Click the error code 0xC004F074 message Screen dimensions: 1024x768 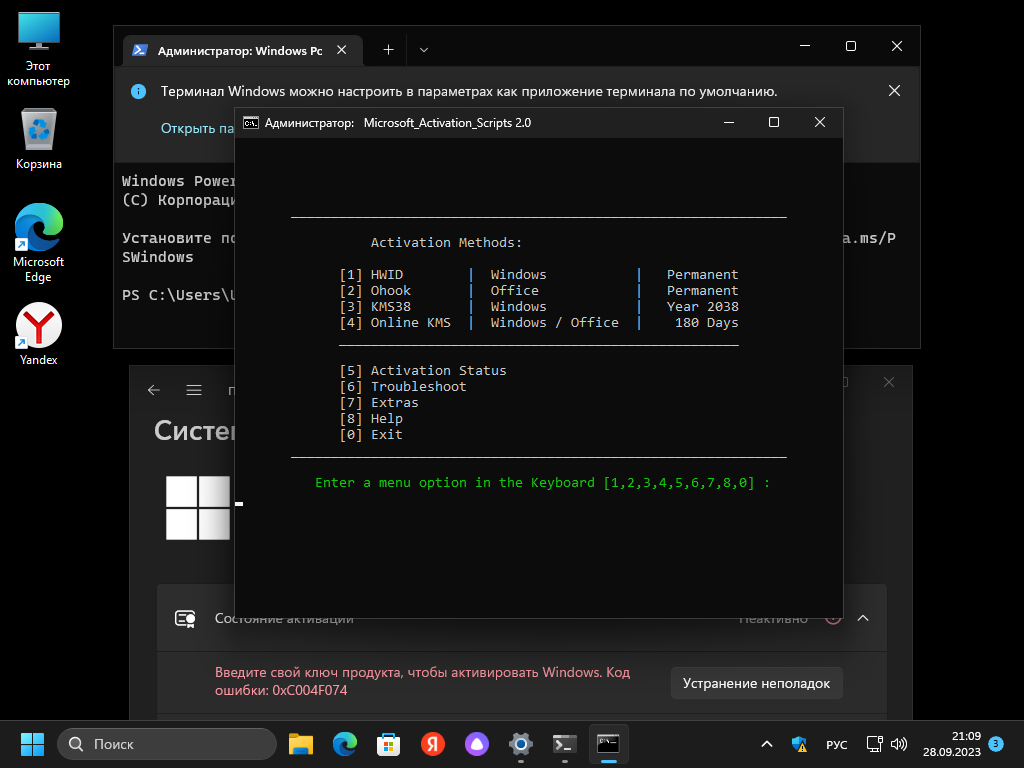point(422,681)
